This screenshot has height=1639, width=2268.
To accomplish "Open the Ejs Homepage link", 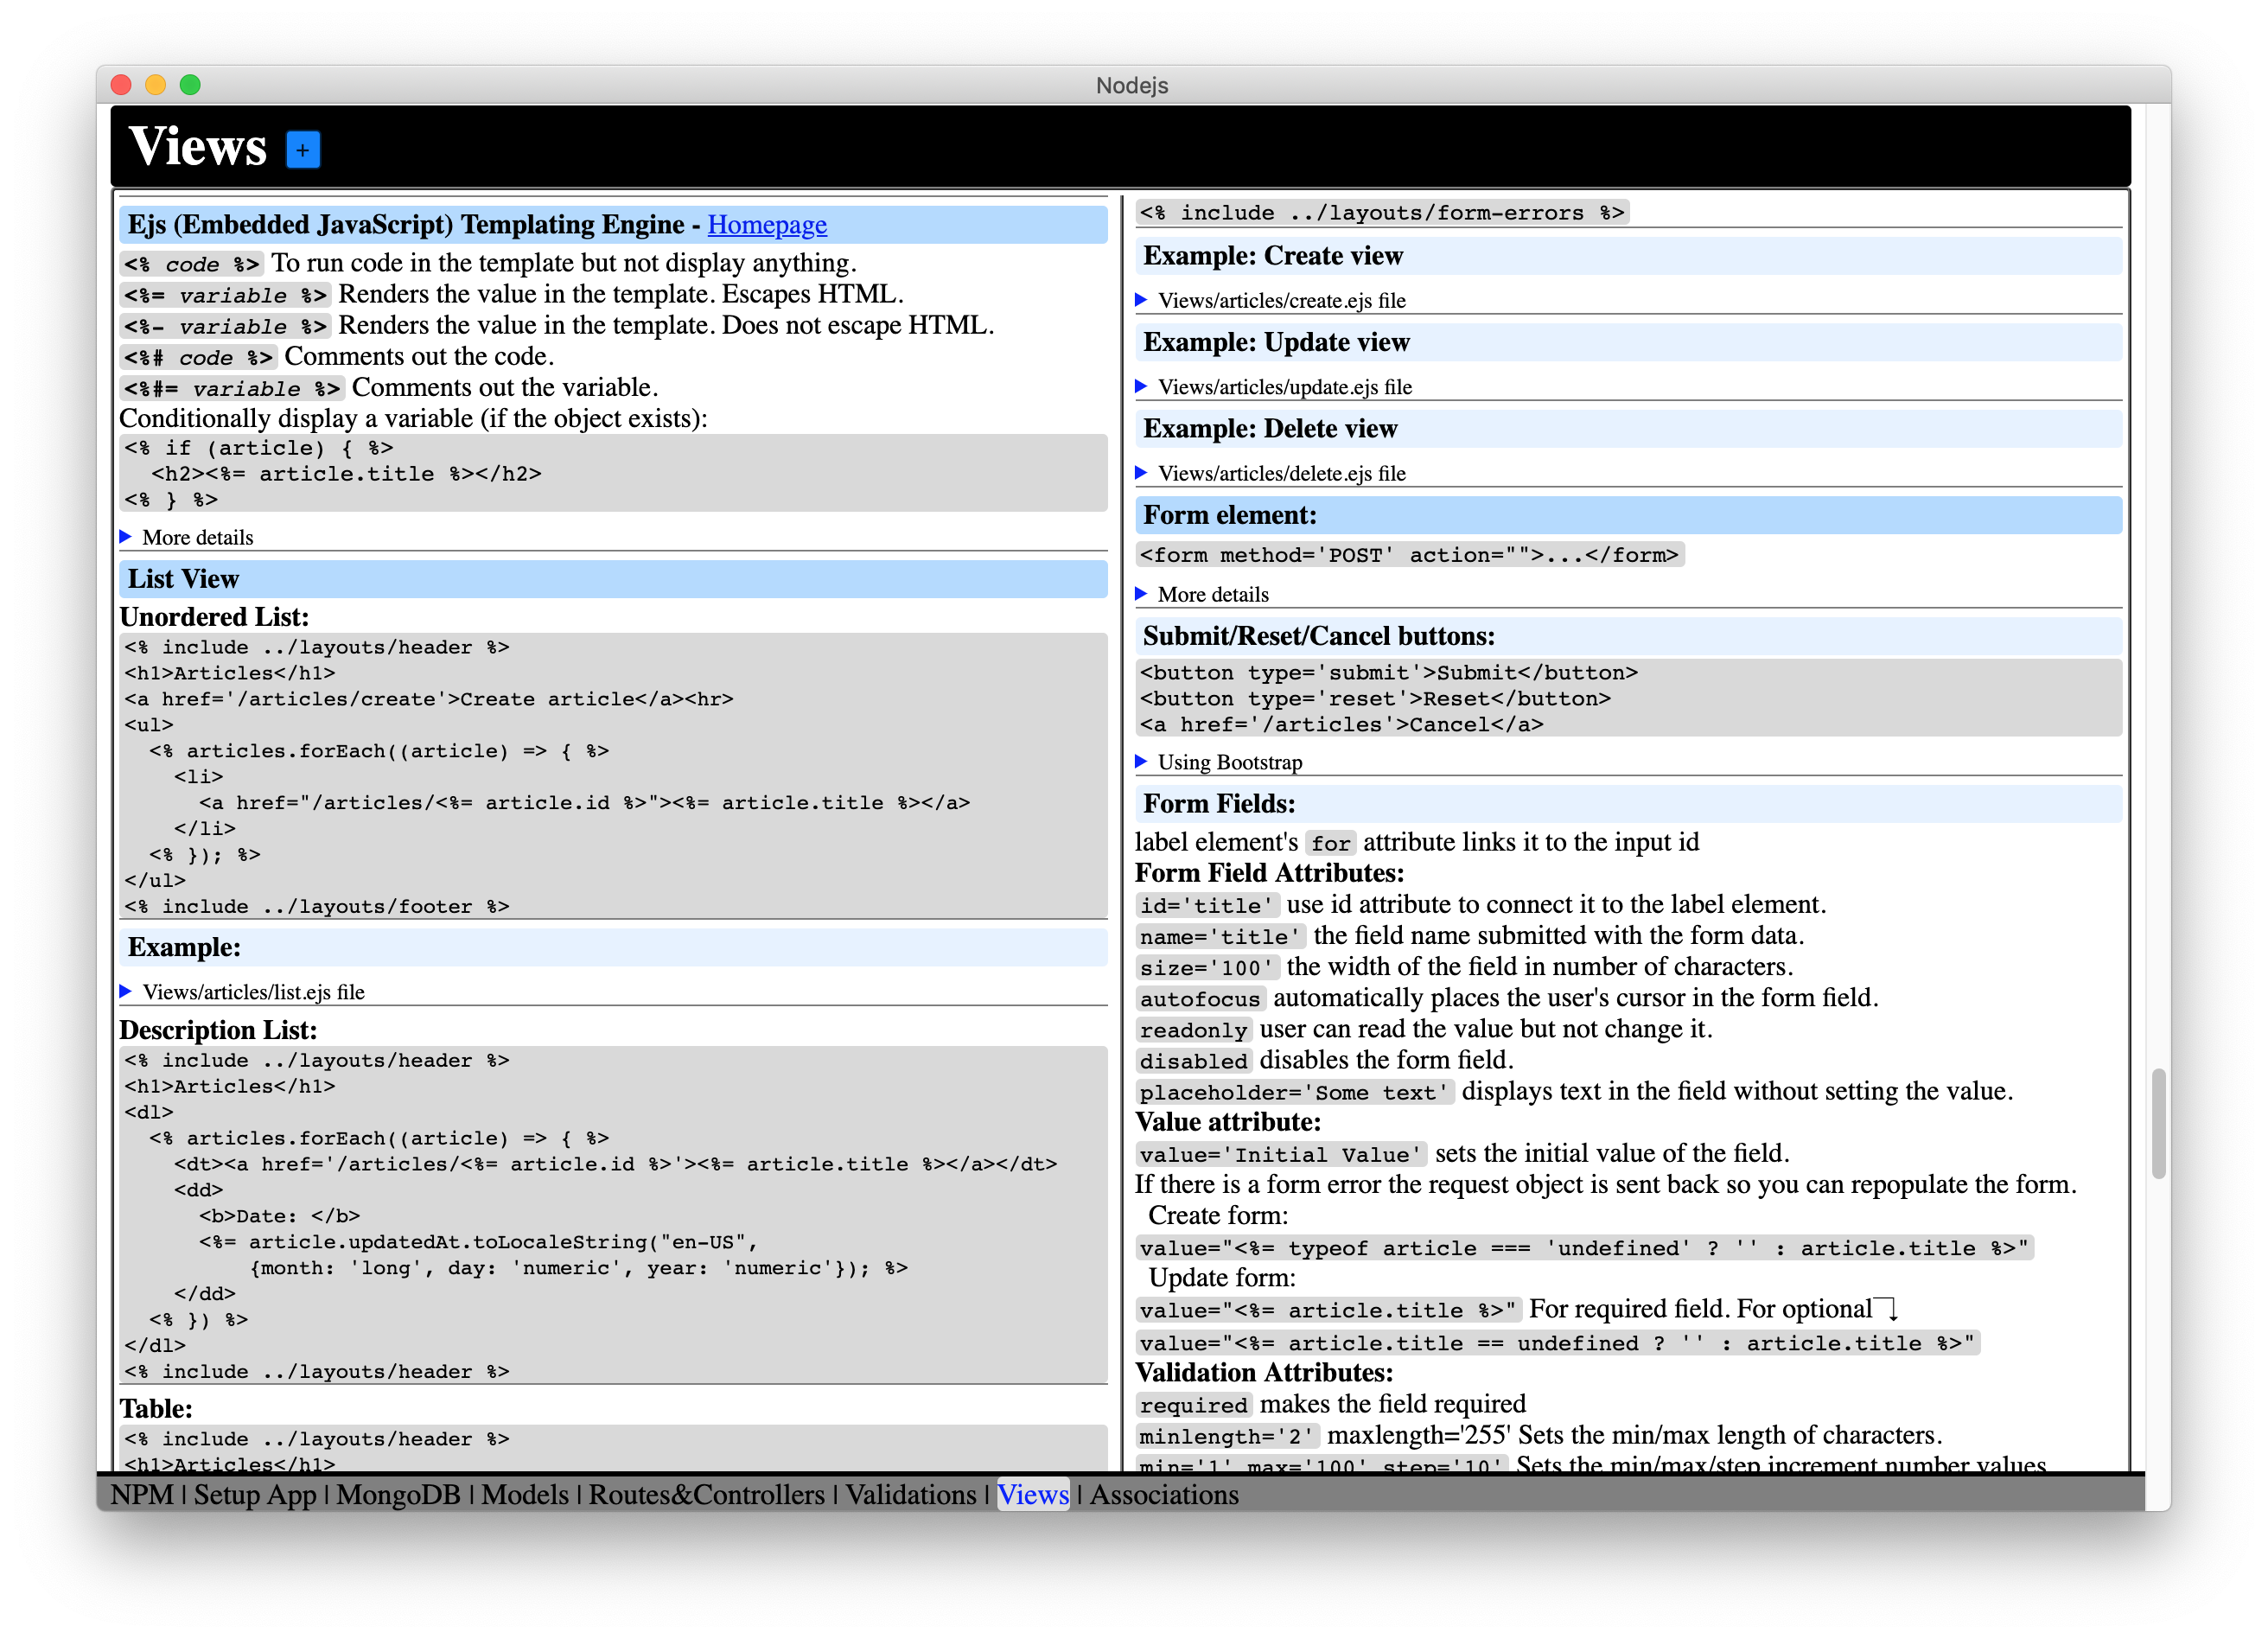I will tap(767, 224).
